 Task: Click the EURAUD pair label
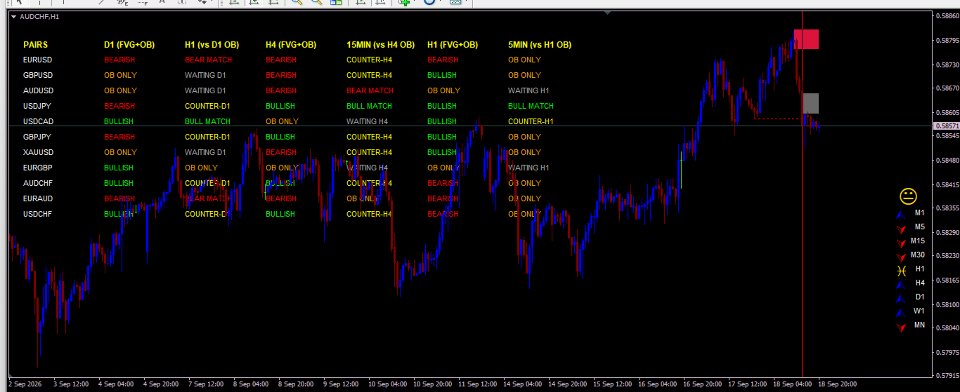[x=38, y=198]
